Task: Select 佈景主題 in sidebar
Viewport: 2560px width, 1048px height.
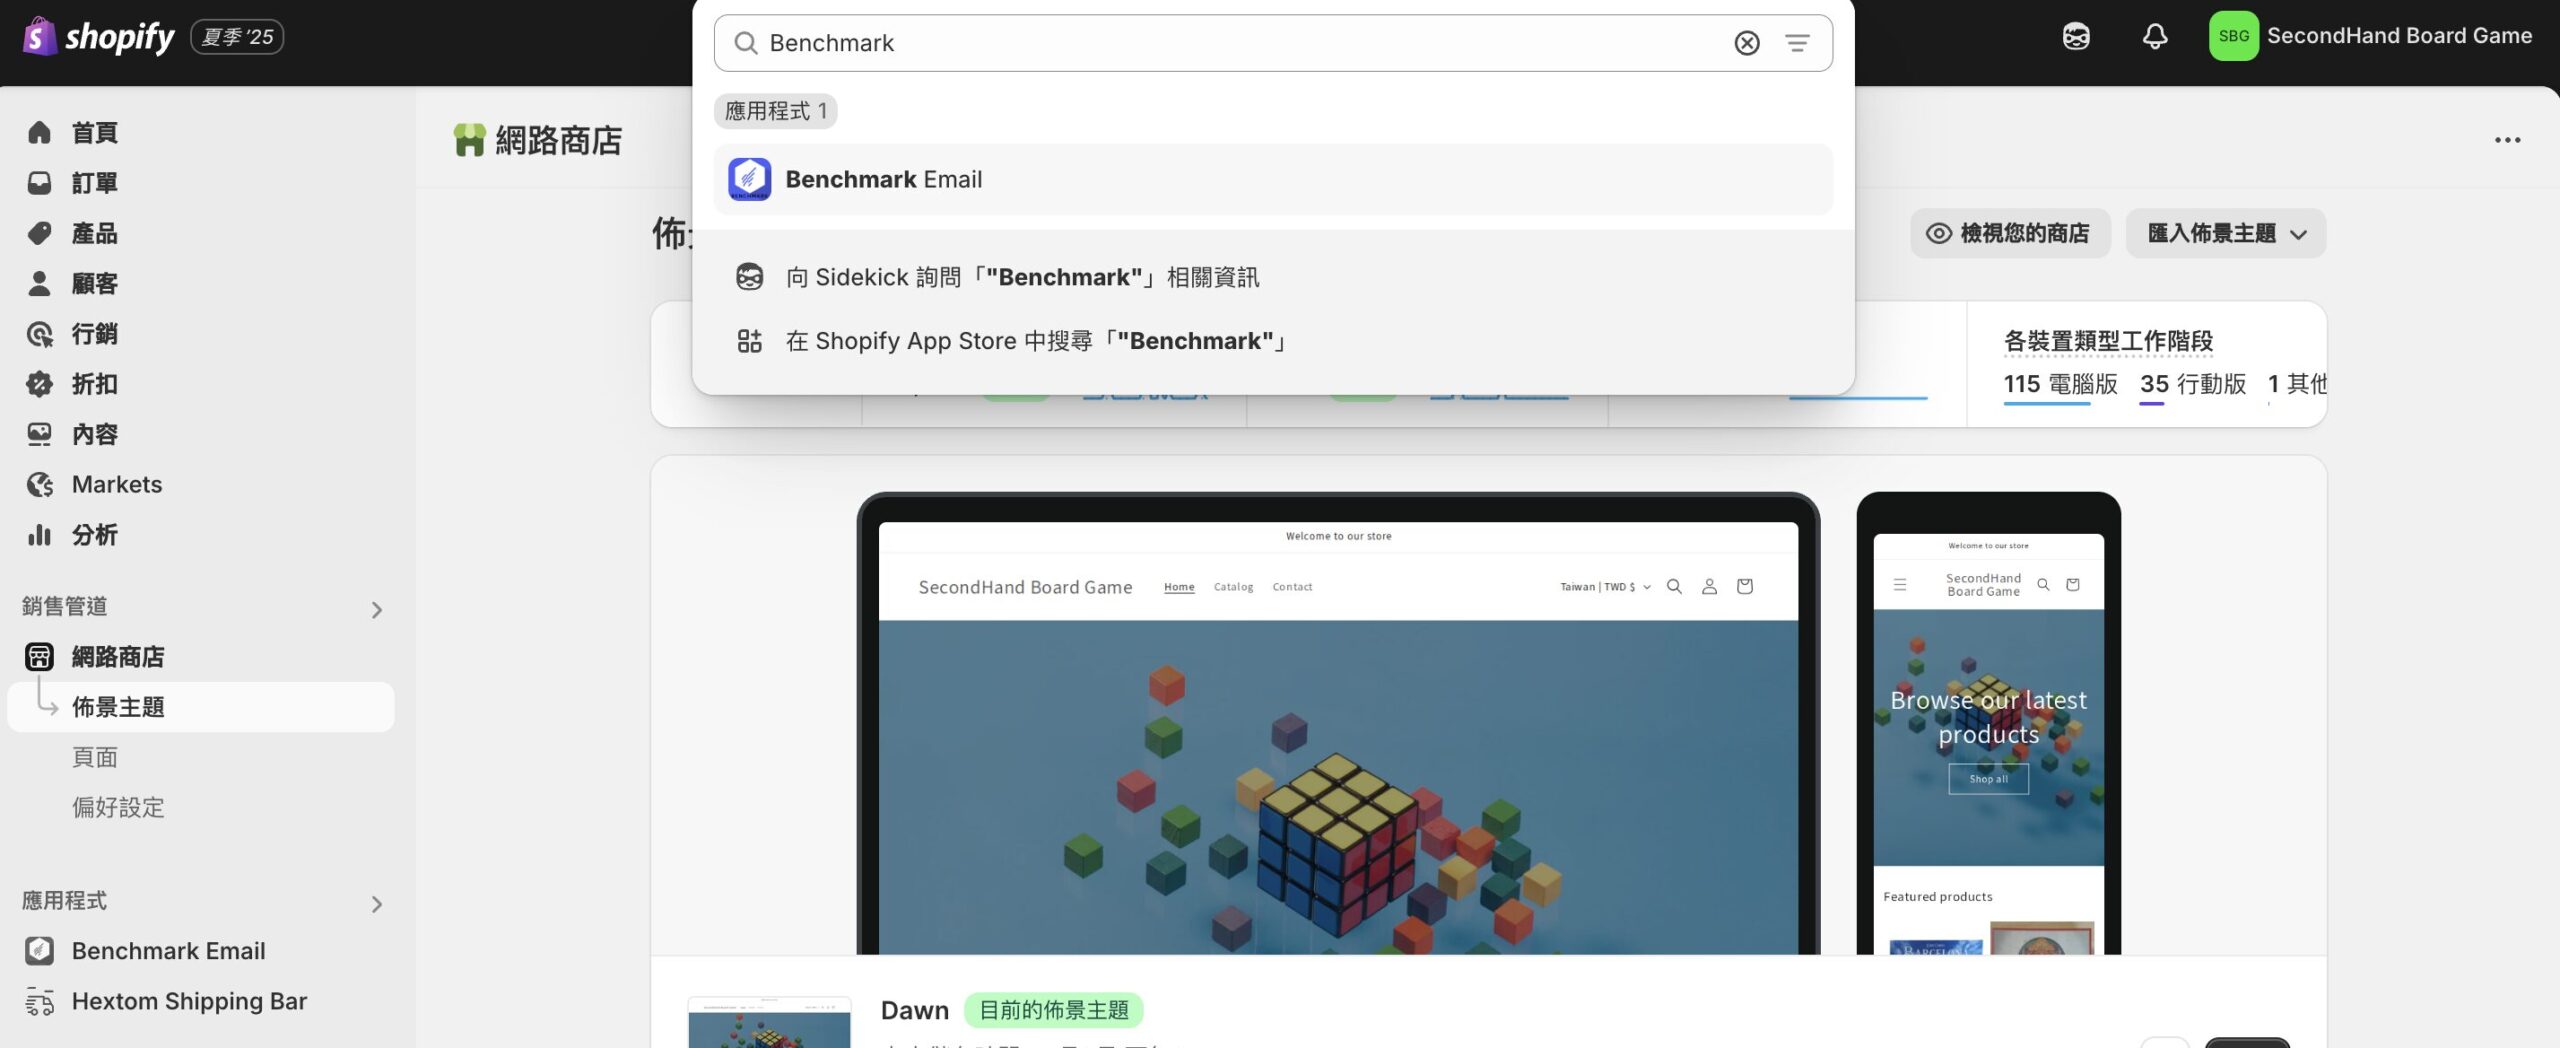Action: pyautogui.click(x=200, y=707)
